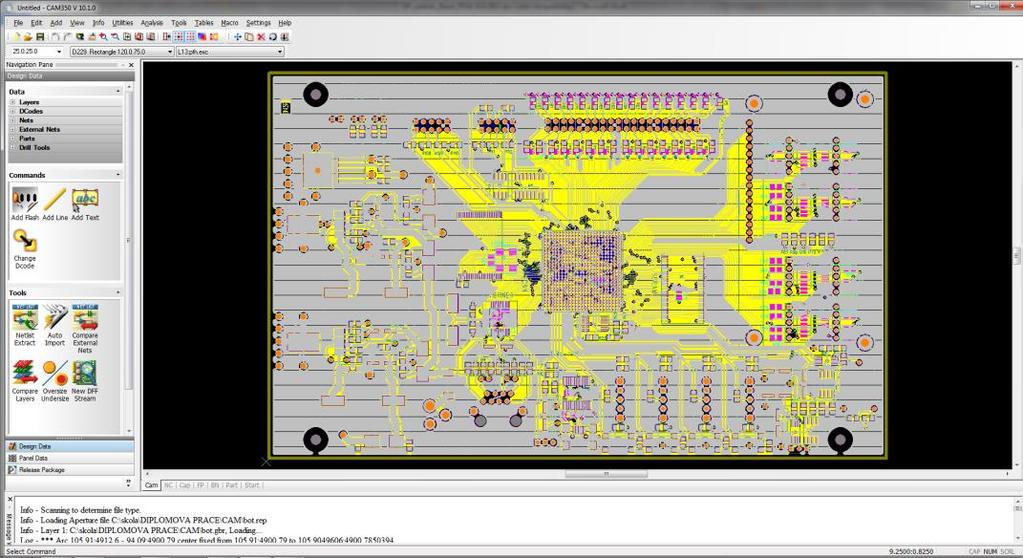Collapse the Tools section header arrow
Image resolution: width=1023 pixels, height=558 pixels.
pos(118,292)
